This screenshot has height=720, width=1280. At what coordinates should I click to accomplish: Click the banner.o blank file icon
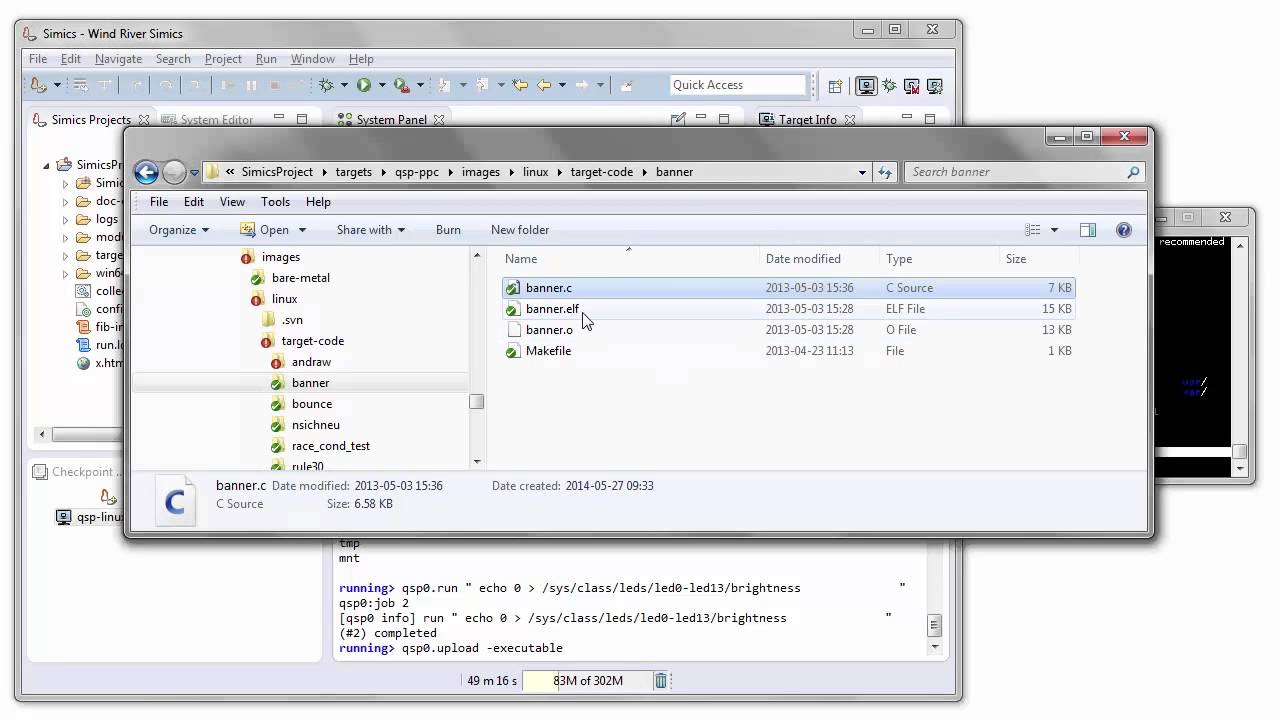(x=513, y=330)
